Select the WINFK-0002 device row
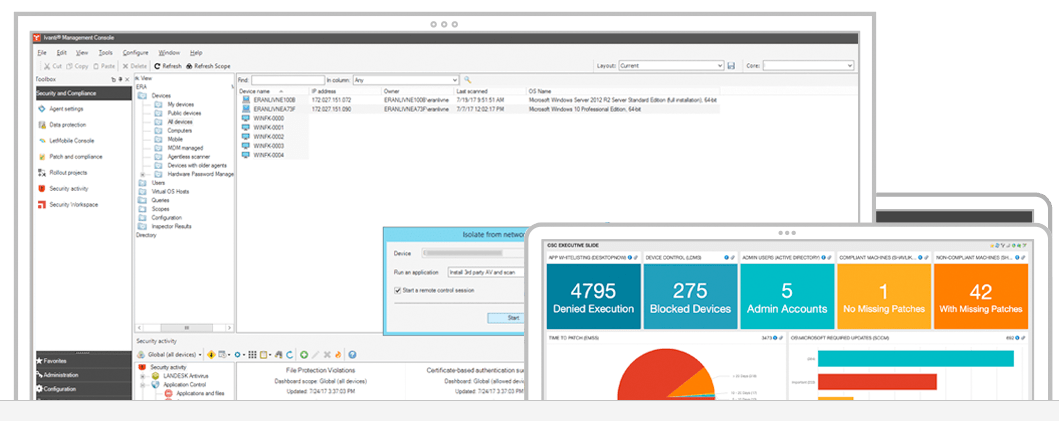 coord(269,137)
